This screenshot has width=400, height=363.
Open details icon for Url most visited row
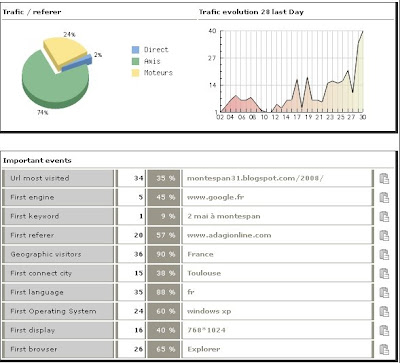pos(384,178)
